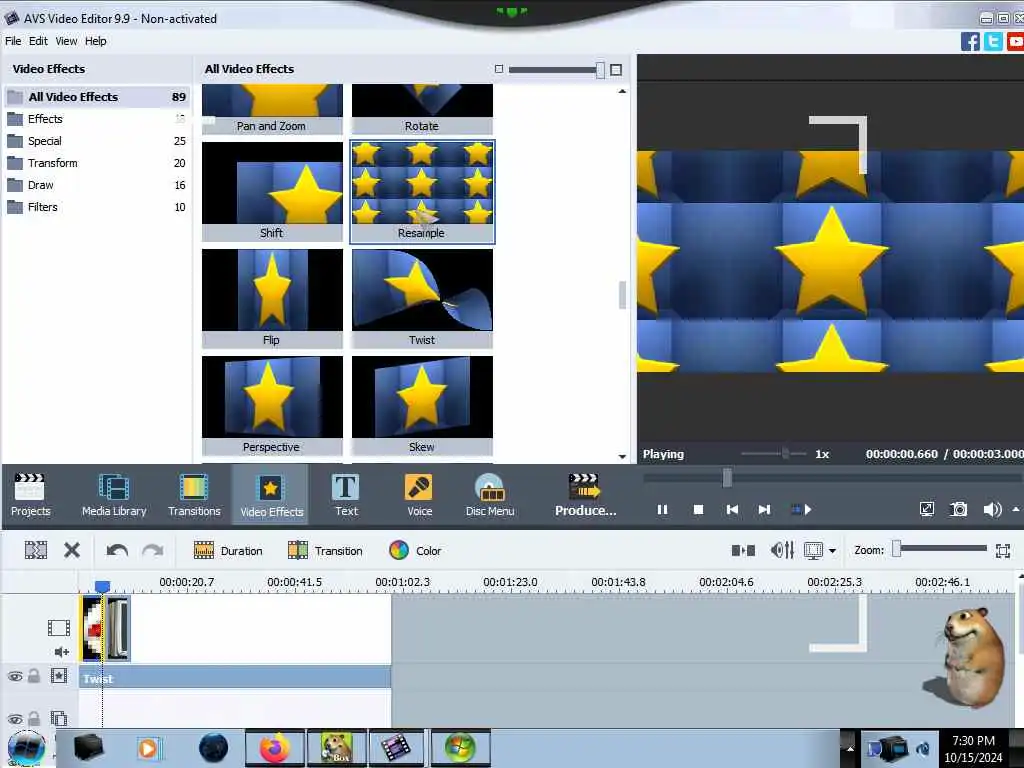The image size is (1024, 768).
Task: Adjust the thumbnail size slider
Action: click(x=600, y=69)
